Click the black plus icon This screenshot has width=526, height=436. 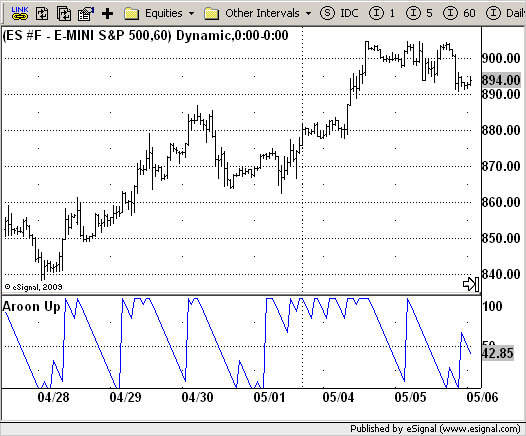coord(108,14)
